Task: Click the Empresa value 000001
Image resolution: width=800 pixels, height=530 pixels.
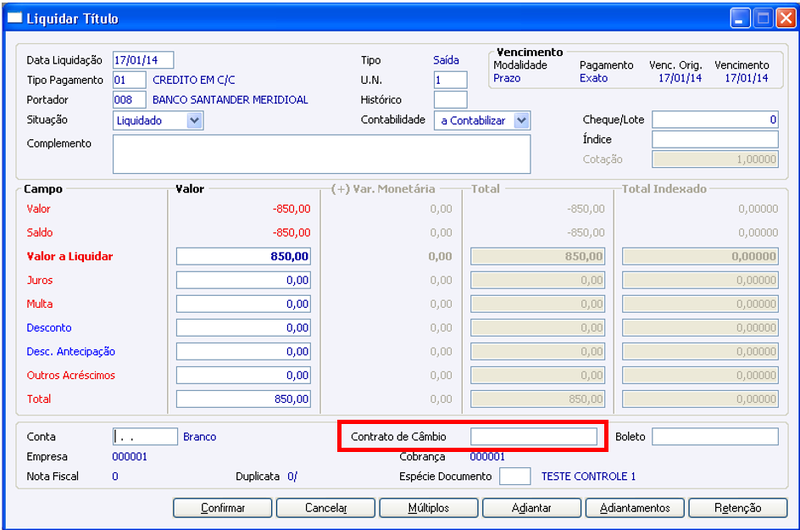Action: 130,457
